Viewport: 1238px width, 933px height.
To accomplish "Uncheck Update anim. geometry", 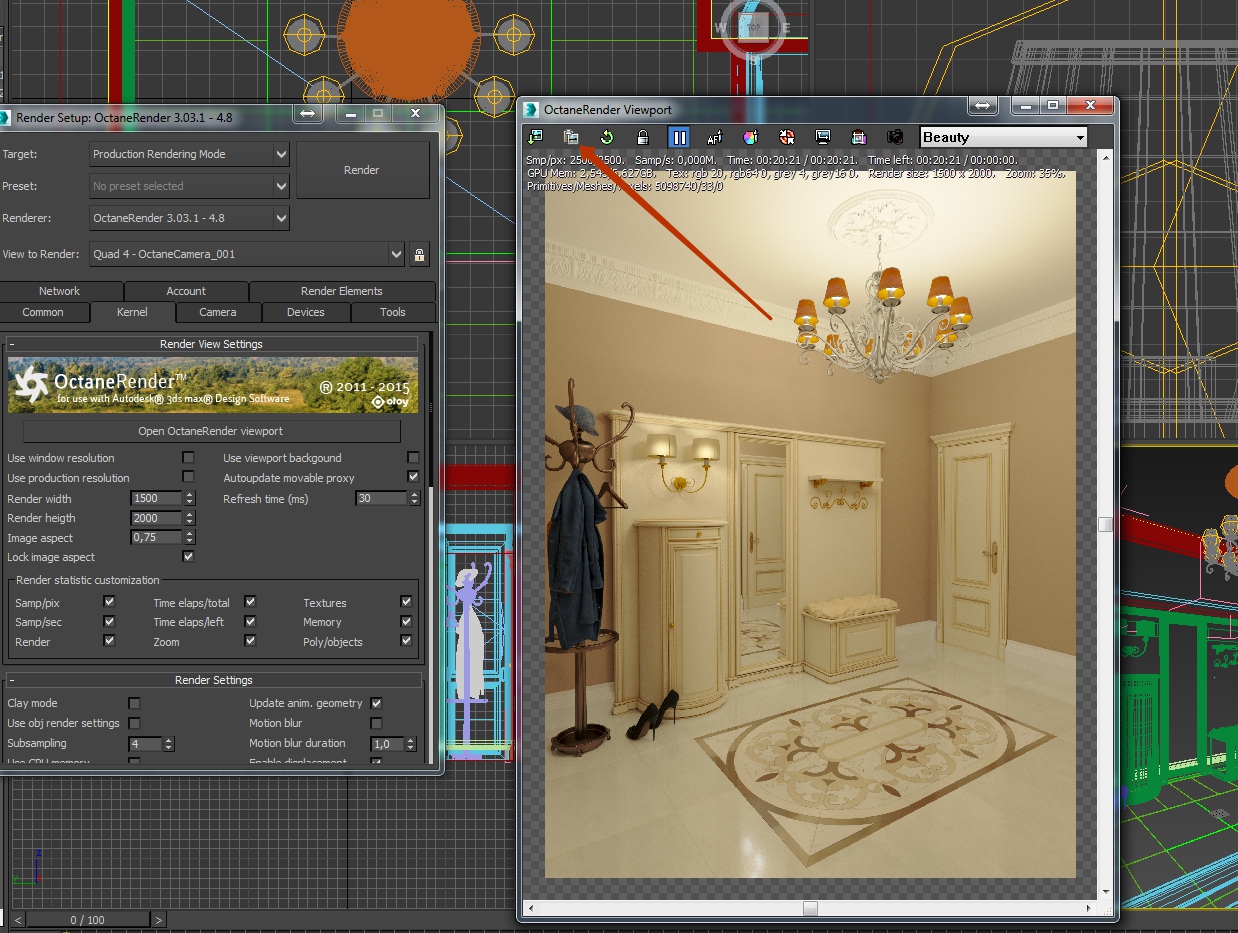I will (x=376, y=703).
